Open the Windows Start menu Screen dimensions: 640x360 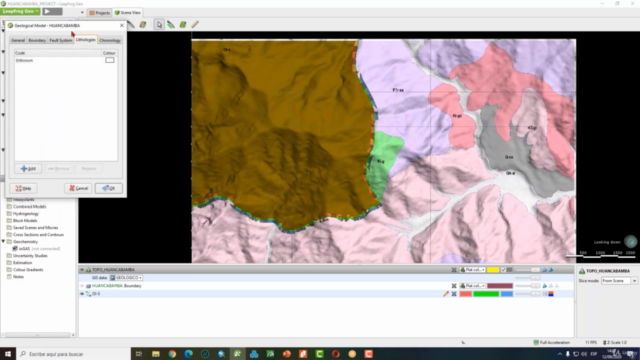(8, 354)
